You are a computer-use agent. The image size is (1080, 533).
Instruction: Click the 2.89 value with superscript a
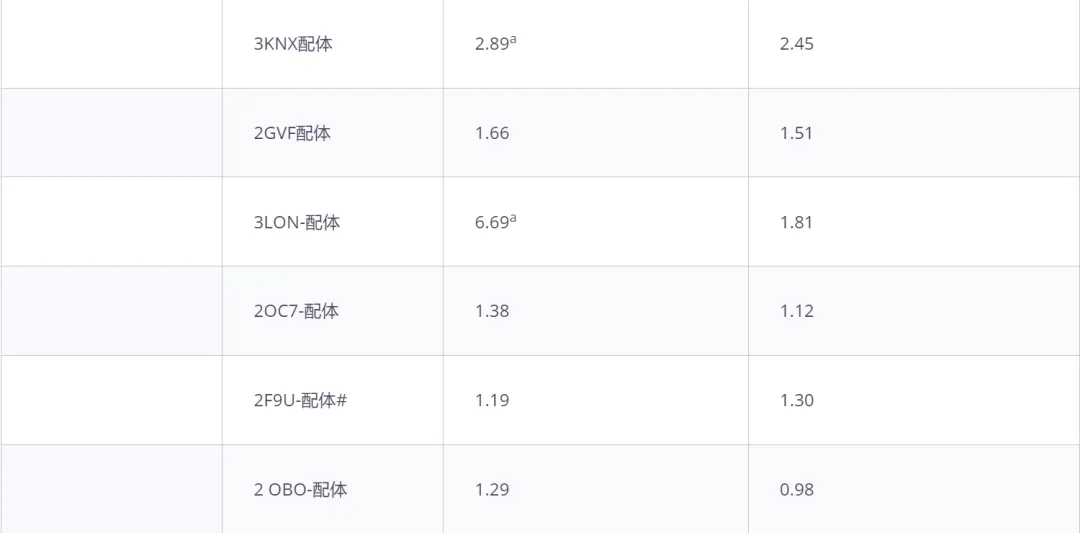click(496, 43)
